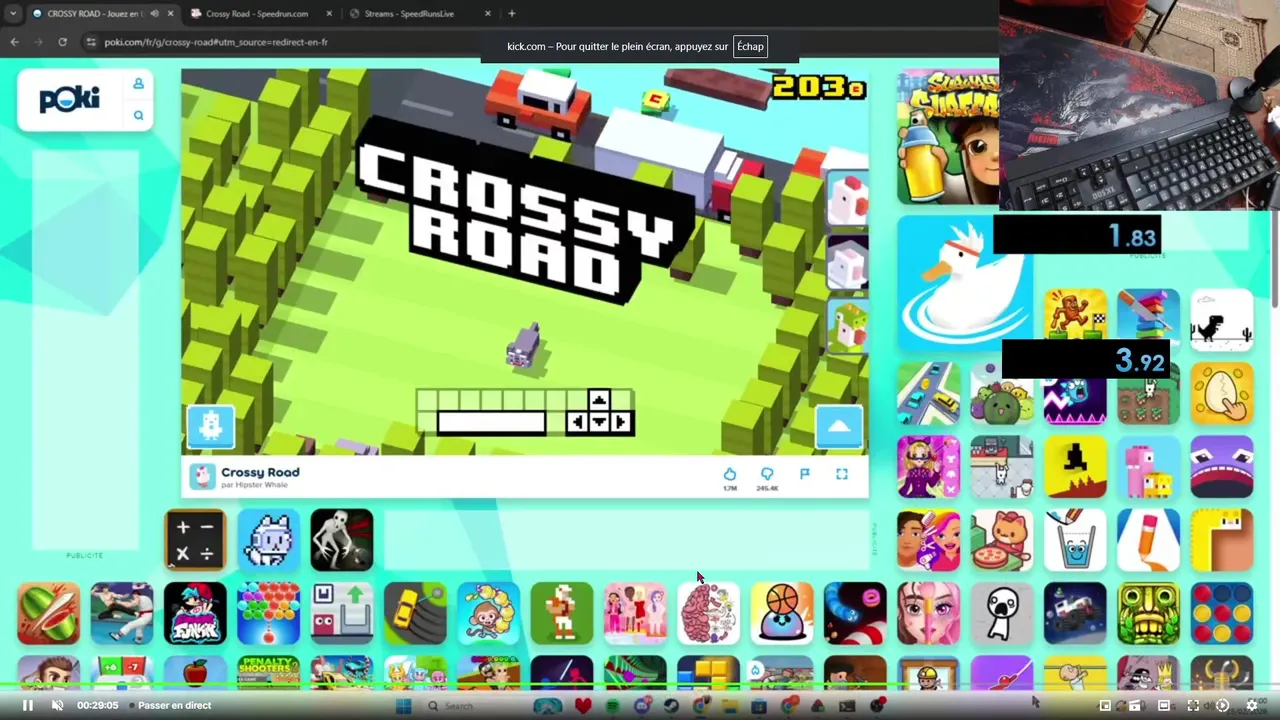This screenshot has height=720, width=1280.
Task: Open the black stick figure yellow tile
Action: coord(1075,467)
